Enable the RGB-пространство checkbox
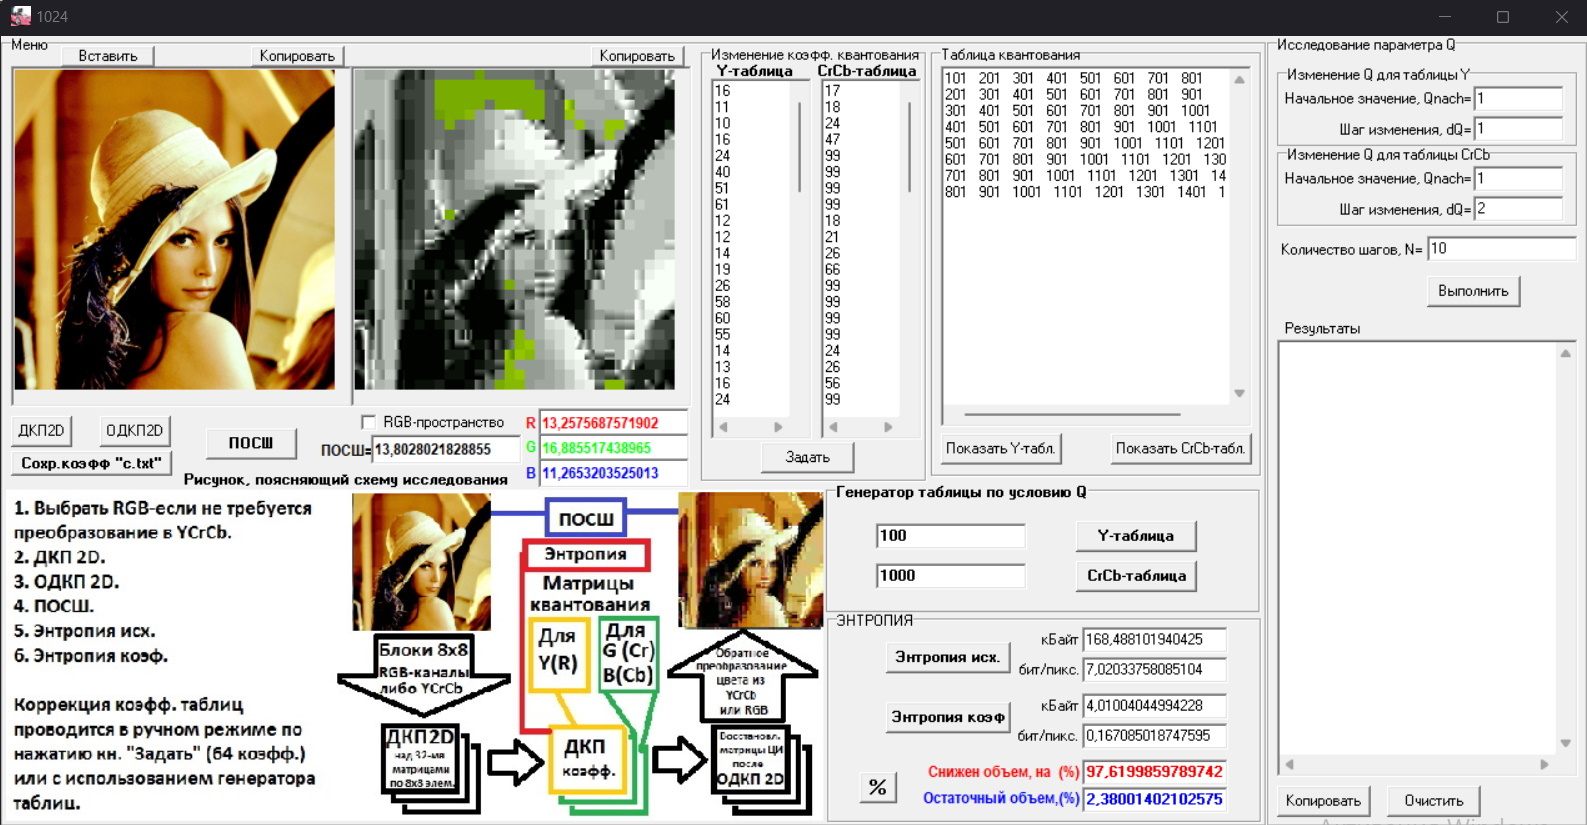The width and height of the screenshot is (1587, 825). [368, 422]
